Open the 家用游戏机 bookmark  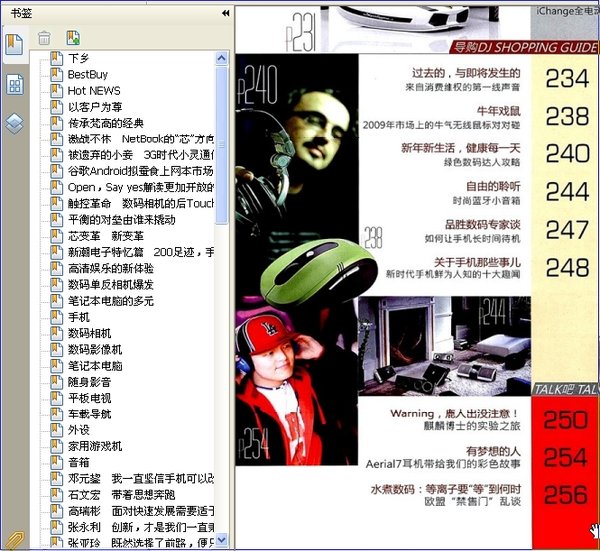pos(95,446)
